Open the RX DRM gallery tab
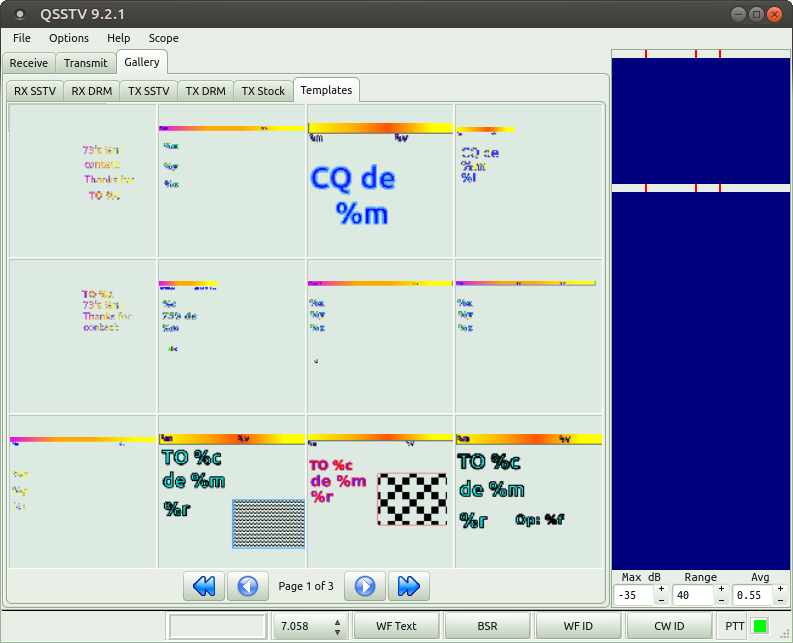 [92, 91]
